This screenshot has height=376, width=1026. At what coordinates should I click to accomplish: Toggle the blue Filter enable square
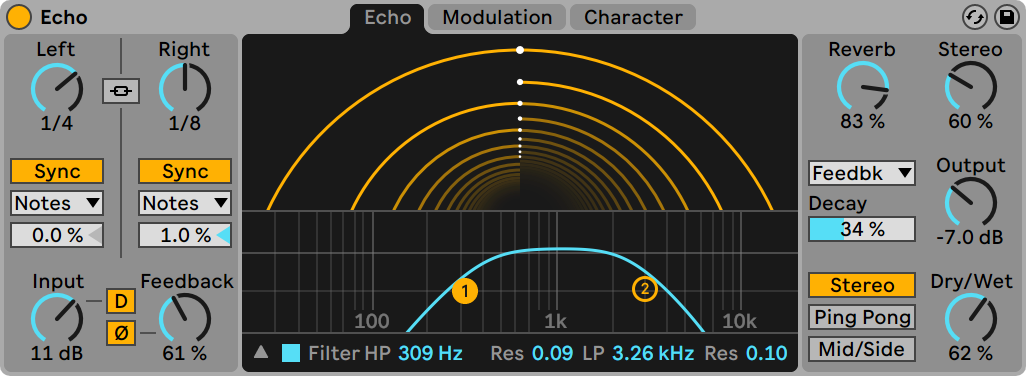[291, 353]
